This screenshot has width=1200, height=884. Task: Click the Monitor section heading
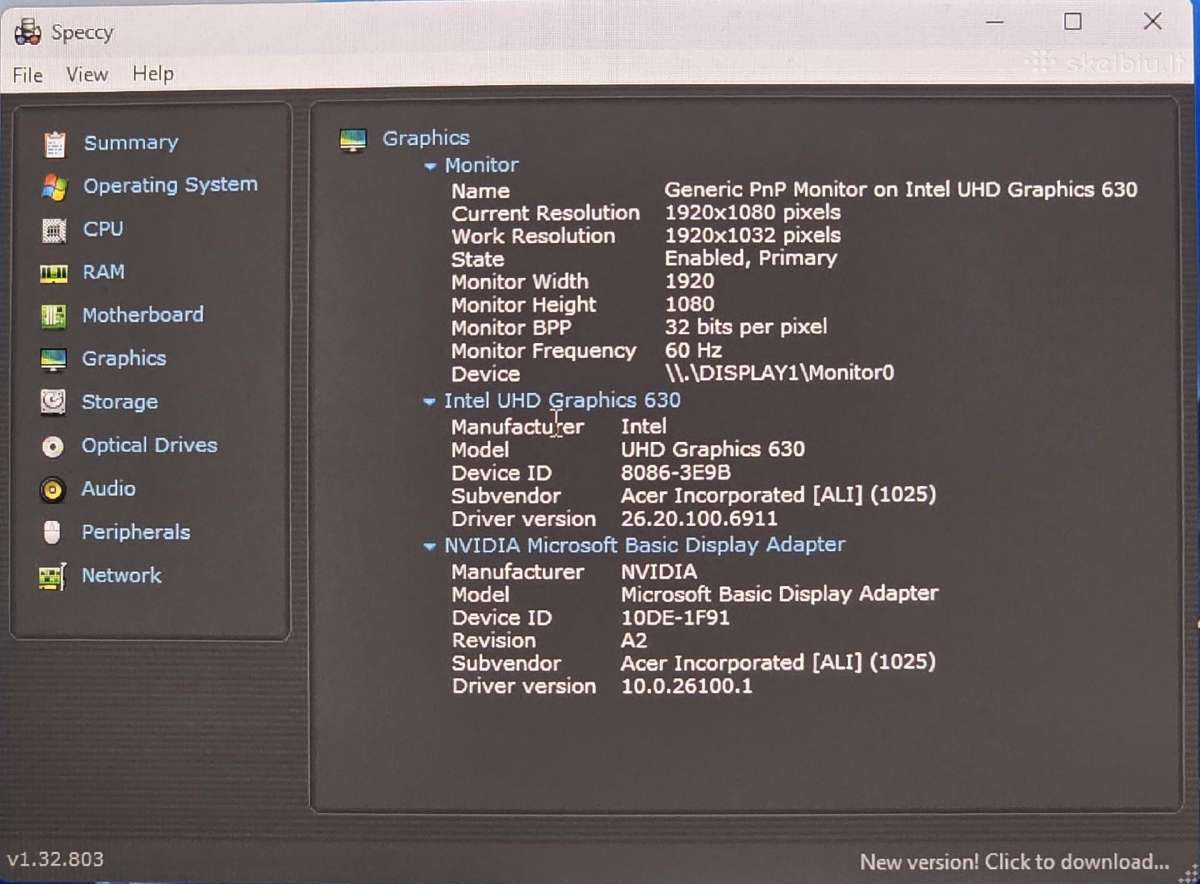point(482,165)
